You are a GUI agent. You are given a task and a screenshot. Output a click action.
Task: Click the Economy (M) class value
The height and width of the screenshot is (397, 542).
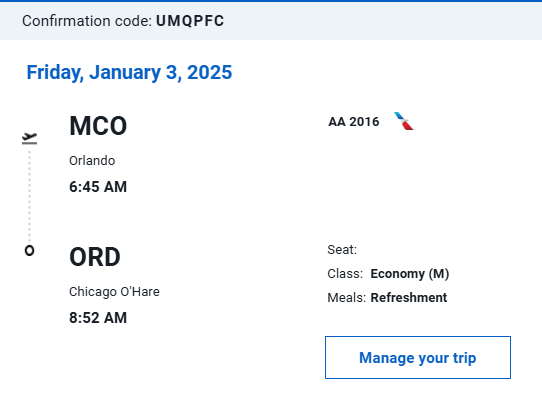(x=410, y=274)
